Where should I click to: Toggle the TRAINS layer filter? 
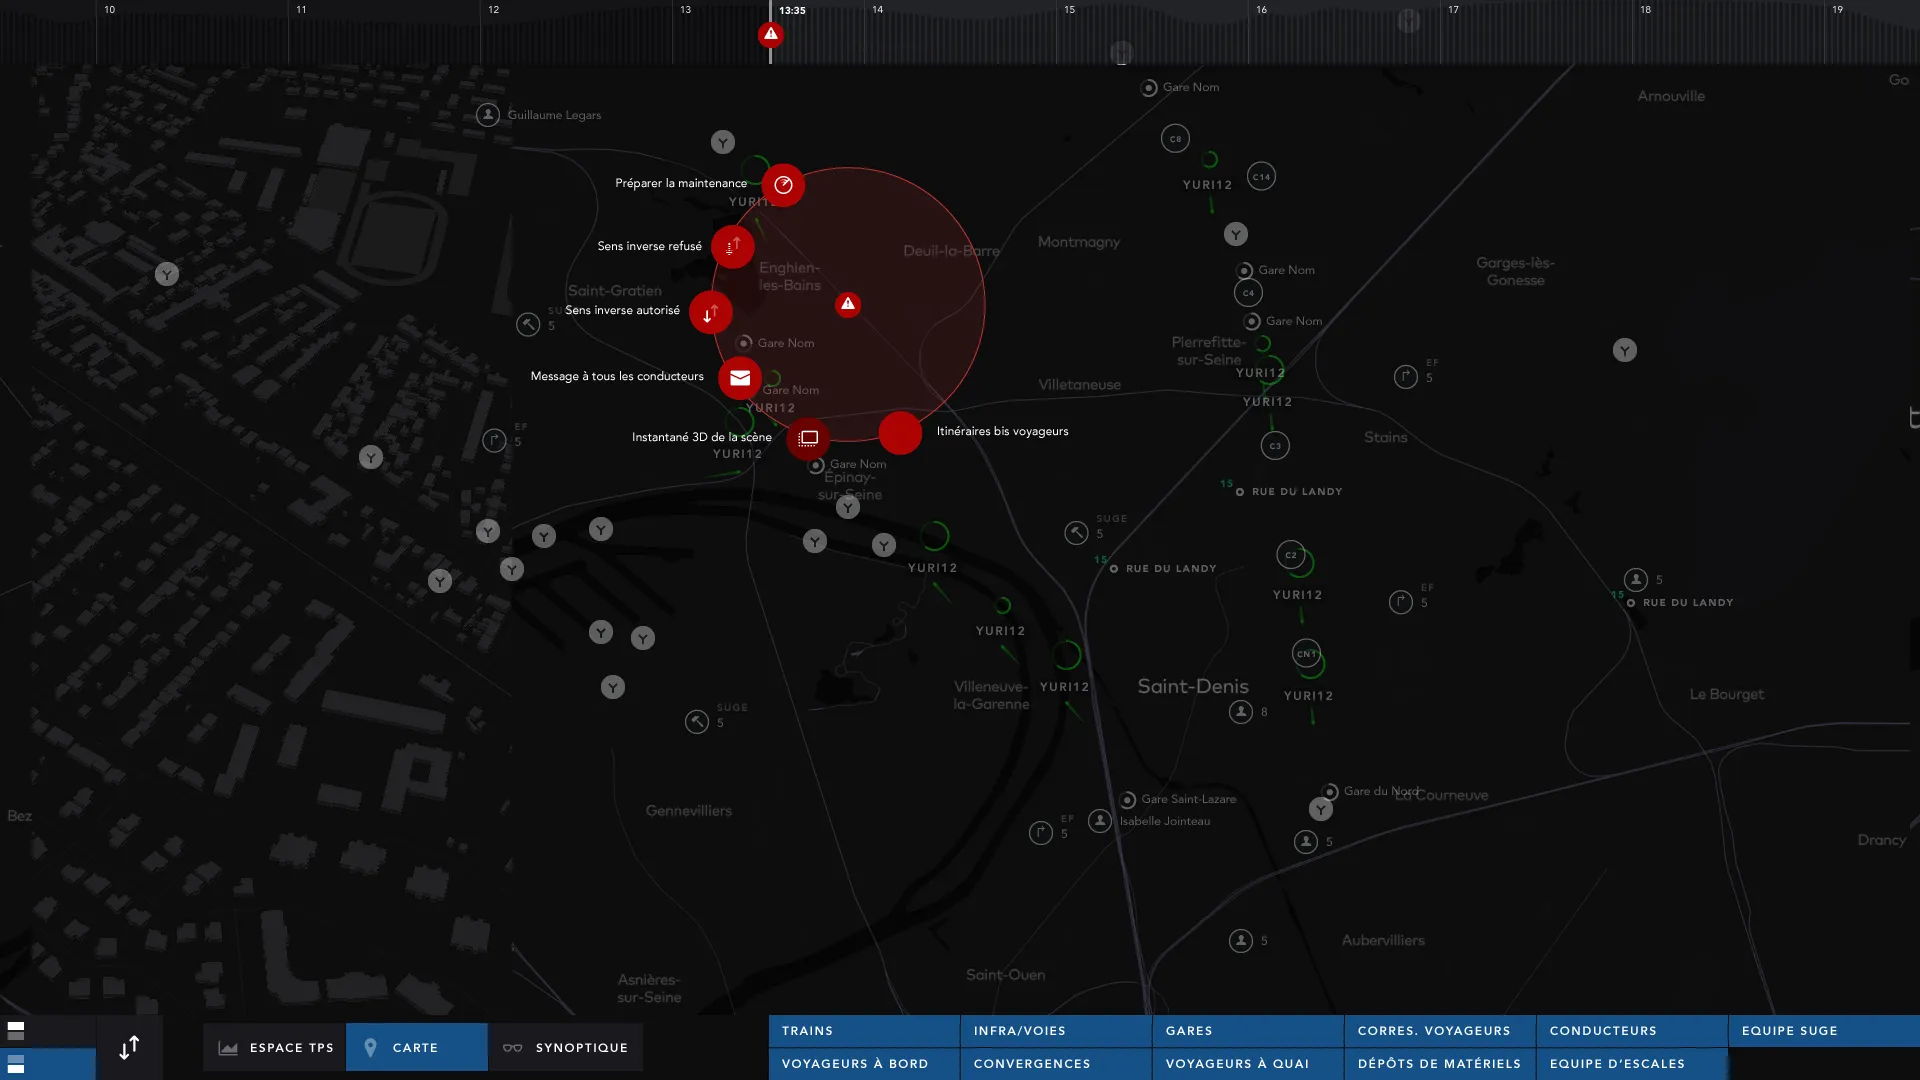864,1031
